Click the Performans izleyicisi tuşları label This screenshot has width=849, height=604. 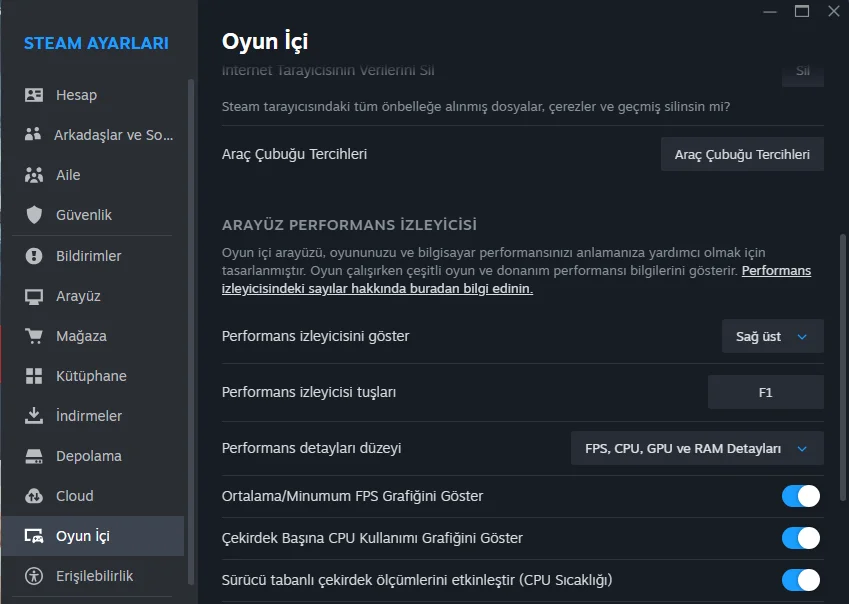[309, 392]
